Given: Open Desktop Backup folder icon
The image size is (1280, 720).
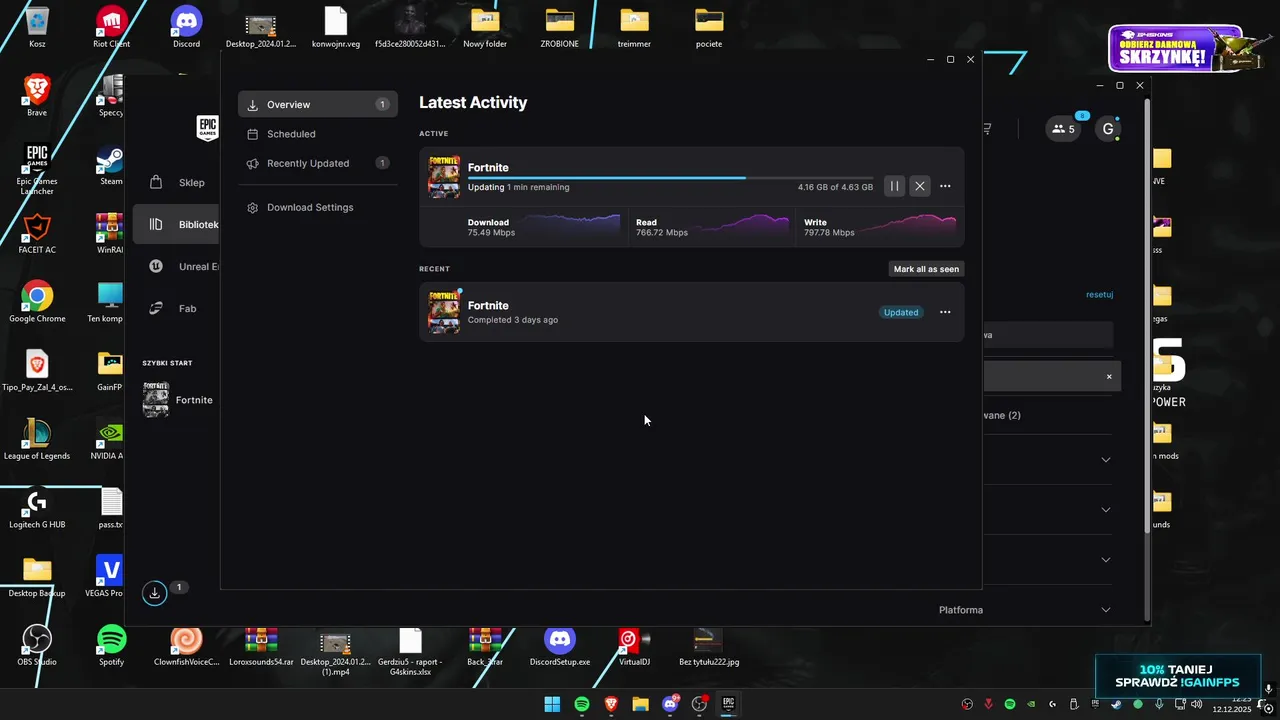Looking at the screenshot, I should pyautogui.click(x=37, y=576).
